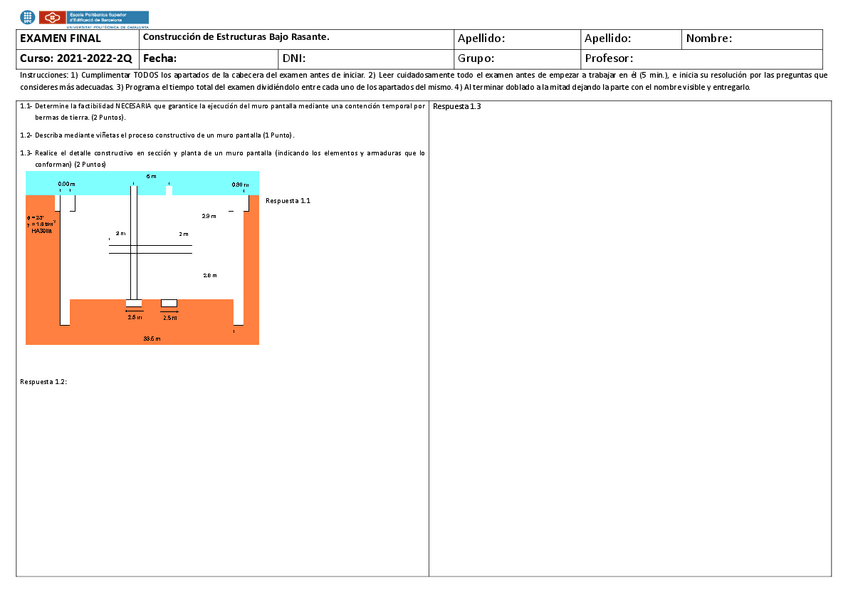The height and width of the screenshot is (600, 848).
Task: Click inside the first Apellido field
Action: click(x=515, y=38)
